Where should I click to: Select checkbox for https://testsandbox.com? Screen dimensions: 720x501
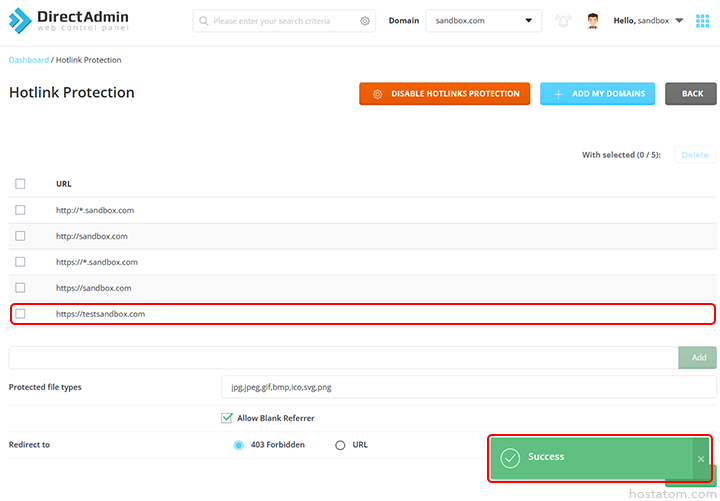[20, 314]
